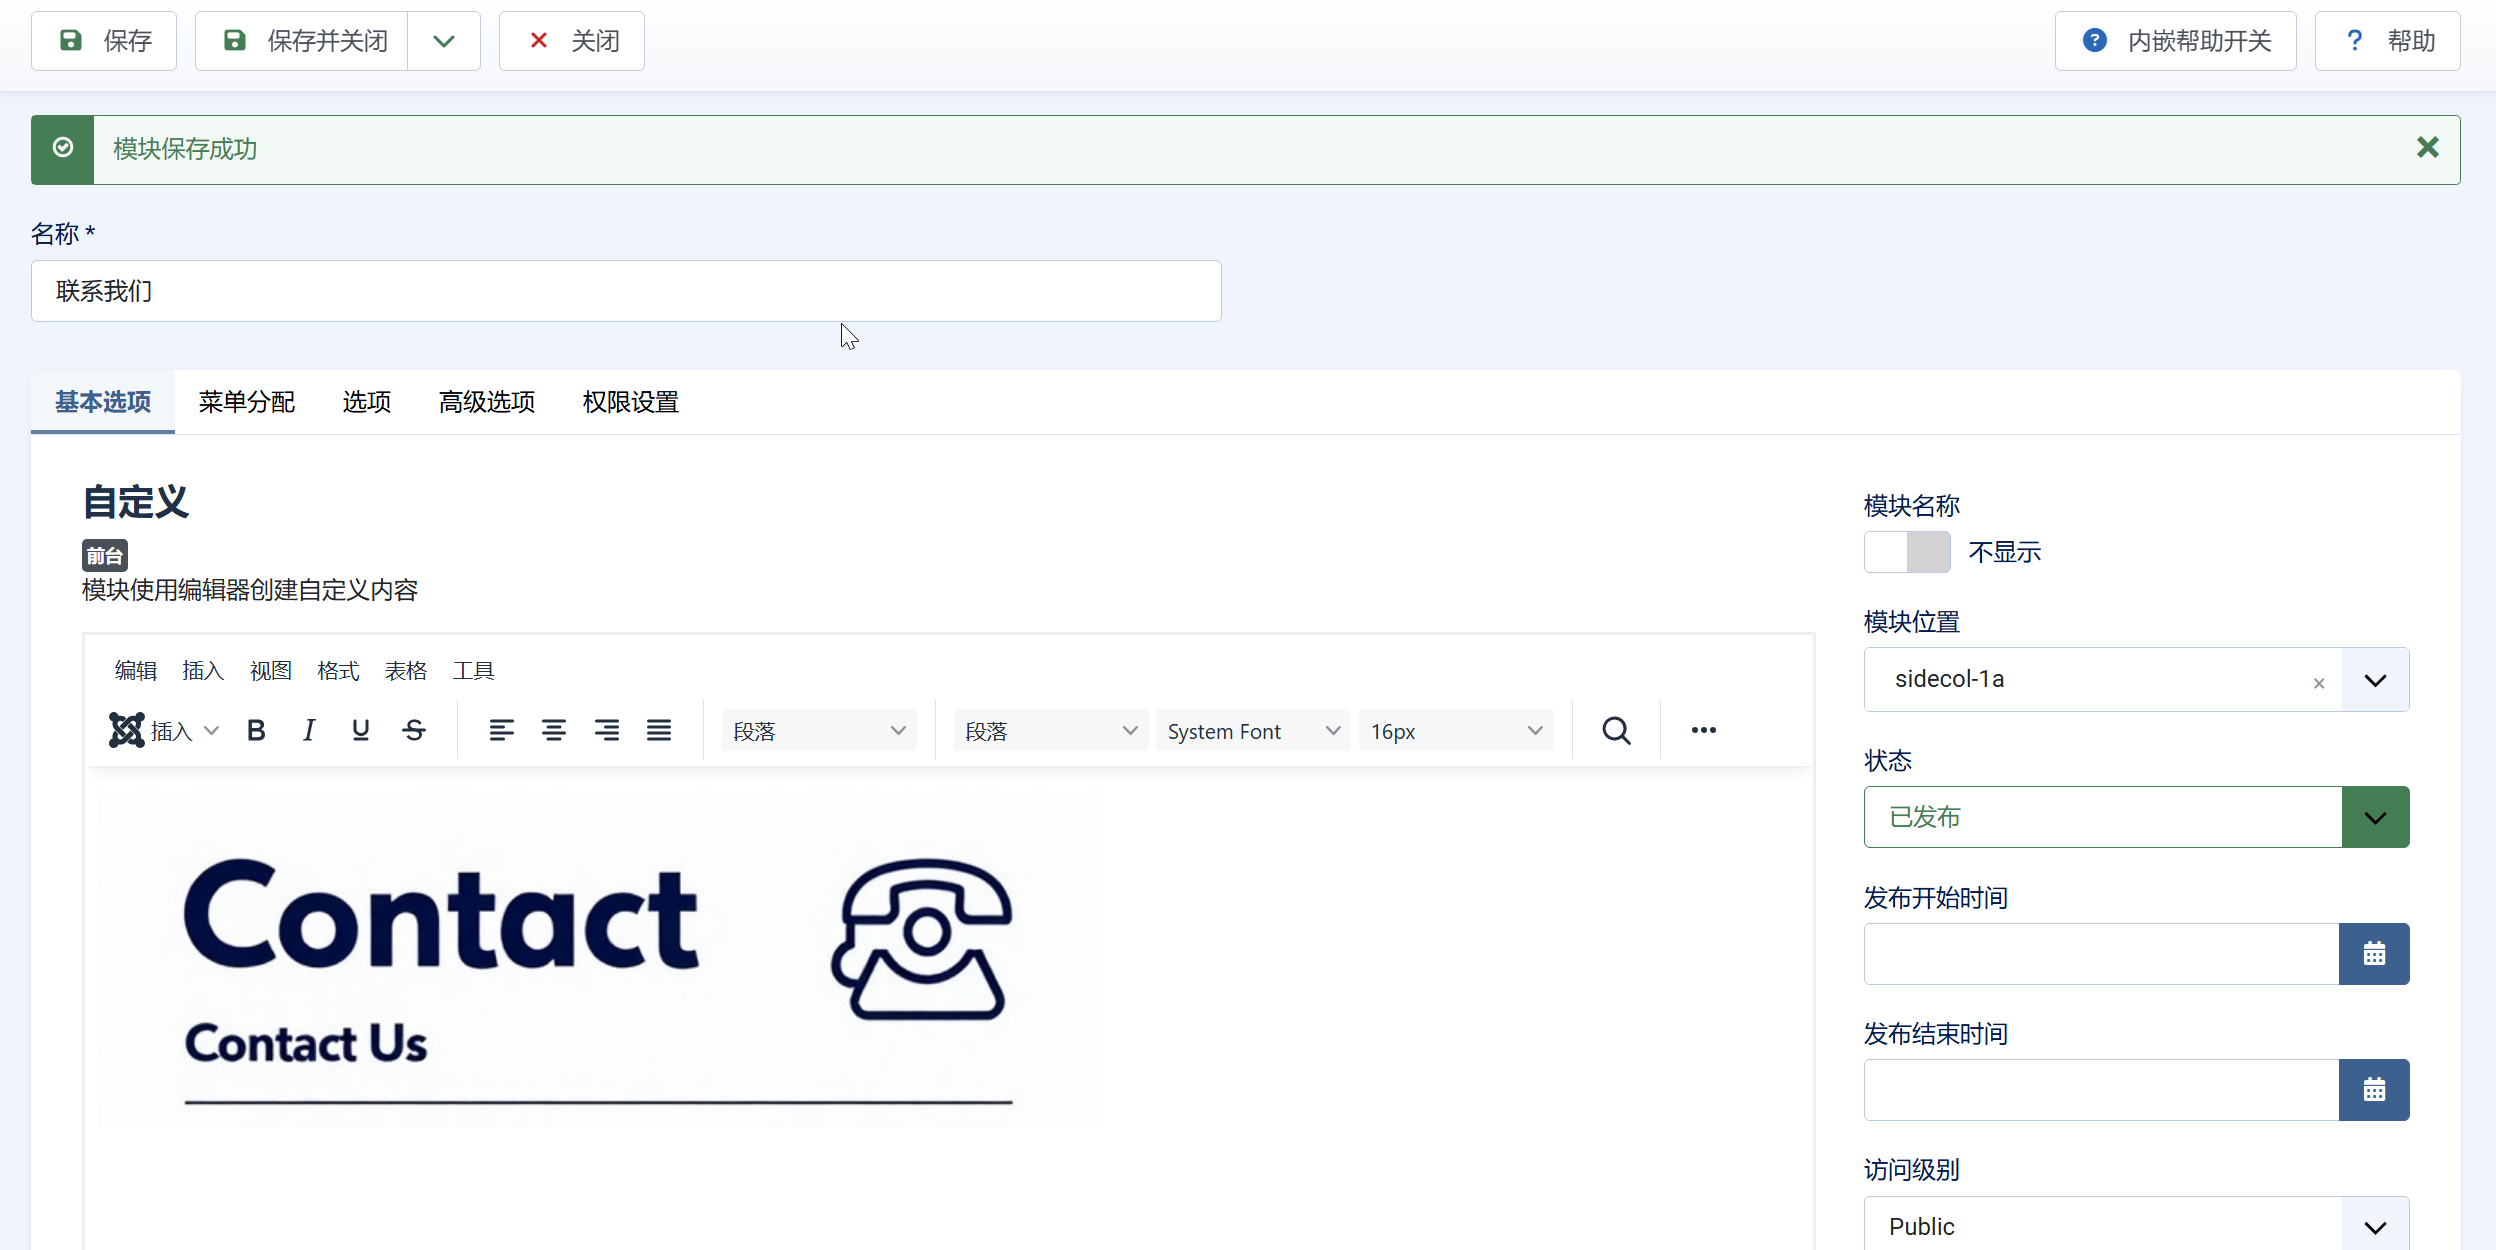The height and width of the screenshot is (1250, 2496).
Task: Dismiss the 模块保存成功 alert message
Action: coord(2427,148)
